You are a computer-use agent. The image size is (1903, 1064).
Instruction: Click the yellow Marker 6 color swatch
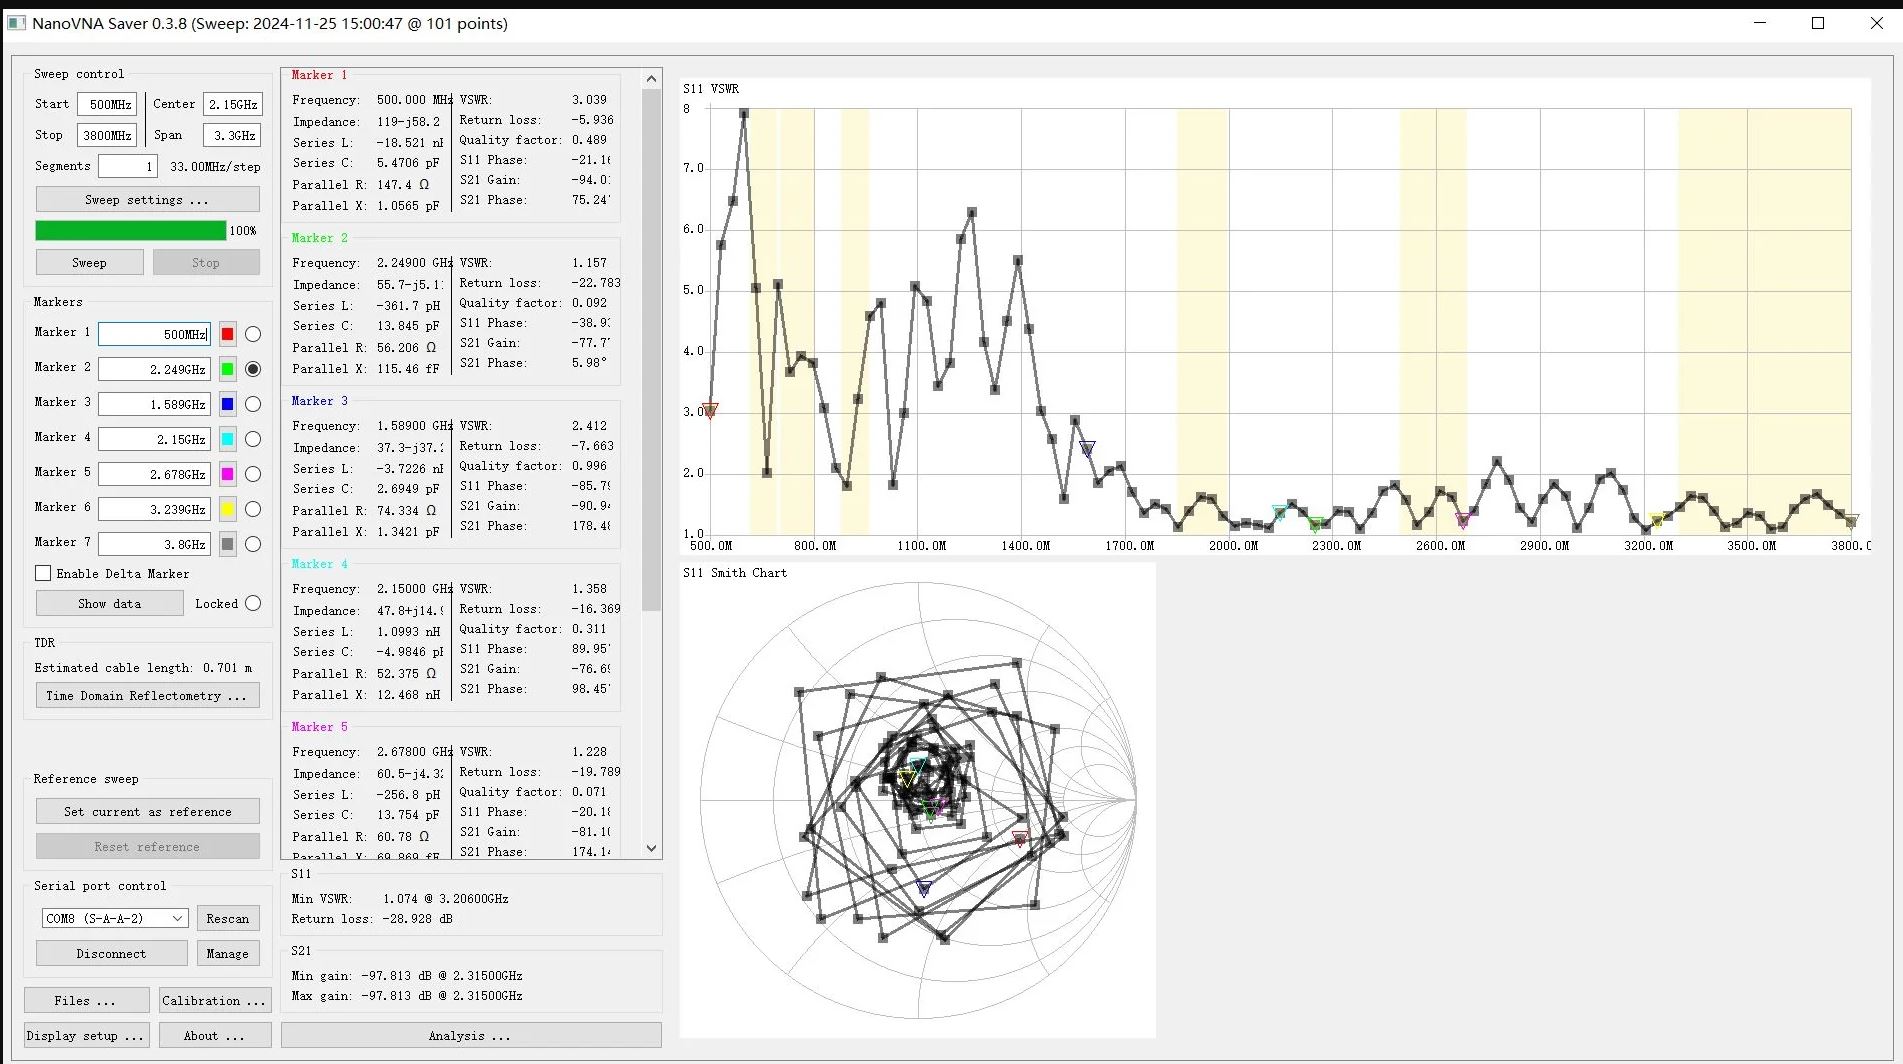228,509
